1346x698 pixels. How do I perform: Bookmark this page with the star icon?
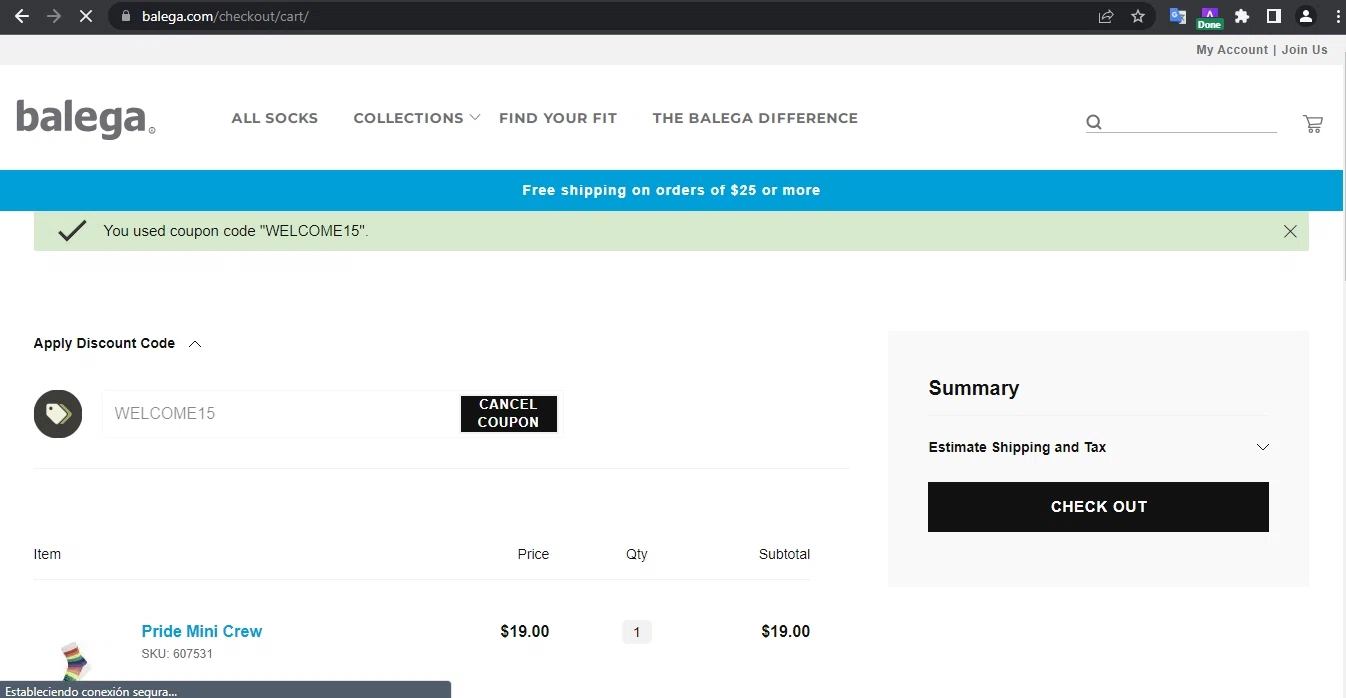[1138, 16]
